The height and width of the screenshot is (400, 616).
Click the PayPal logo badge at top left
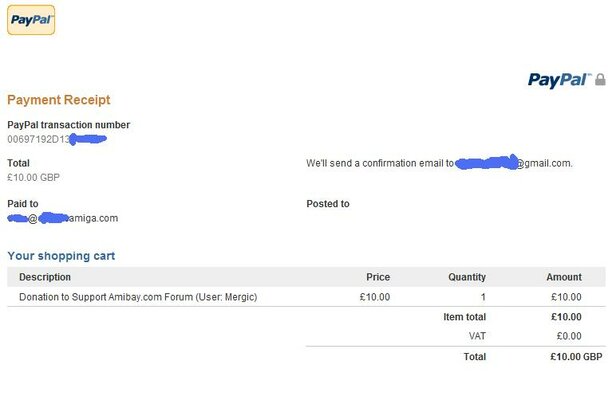(x=31, y=19)
